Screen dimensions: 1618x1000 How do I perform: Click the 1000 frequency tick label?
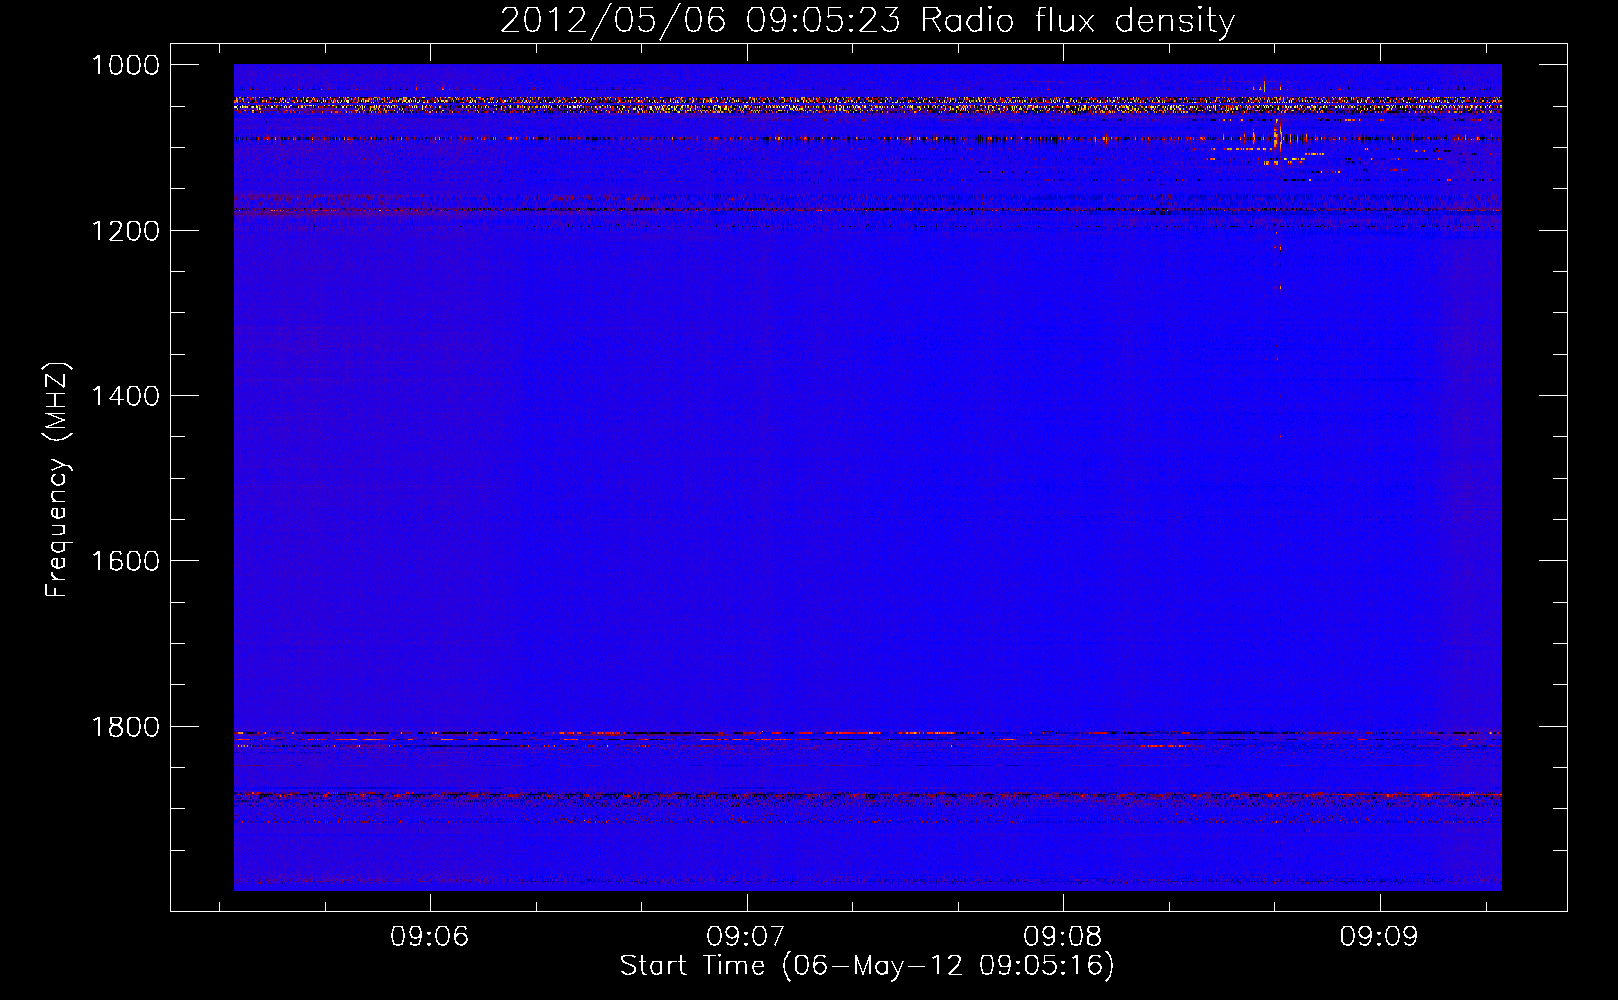click(126, 65)
